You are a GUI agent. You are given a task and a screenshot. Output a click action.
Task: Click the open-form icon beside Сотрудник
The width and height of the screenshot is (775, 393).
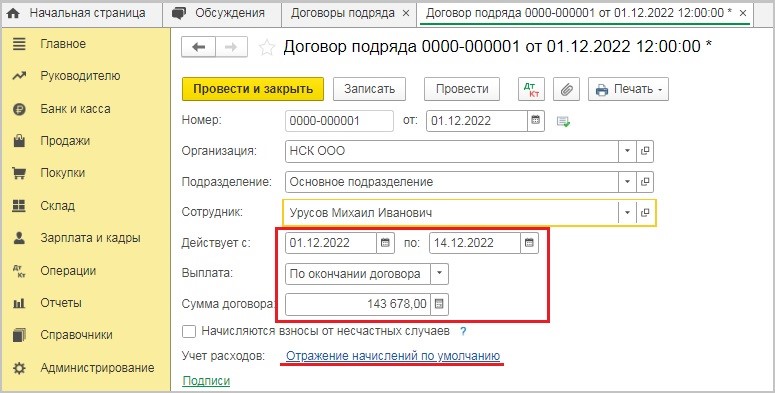click(645, 213)
